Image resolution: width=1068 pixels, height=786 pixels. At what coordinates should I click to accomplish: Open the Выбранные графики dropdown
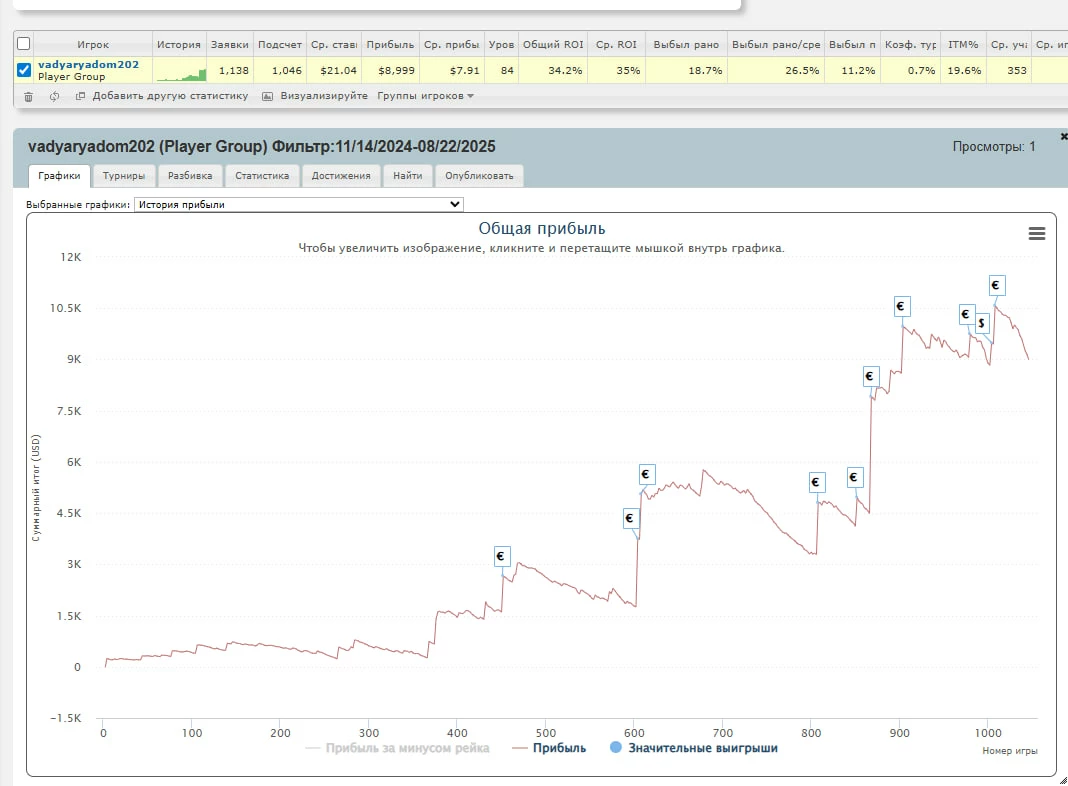[298, 204]
